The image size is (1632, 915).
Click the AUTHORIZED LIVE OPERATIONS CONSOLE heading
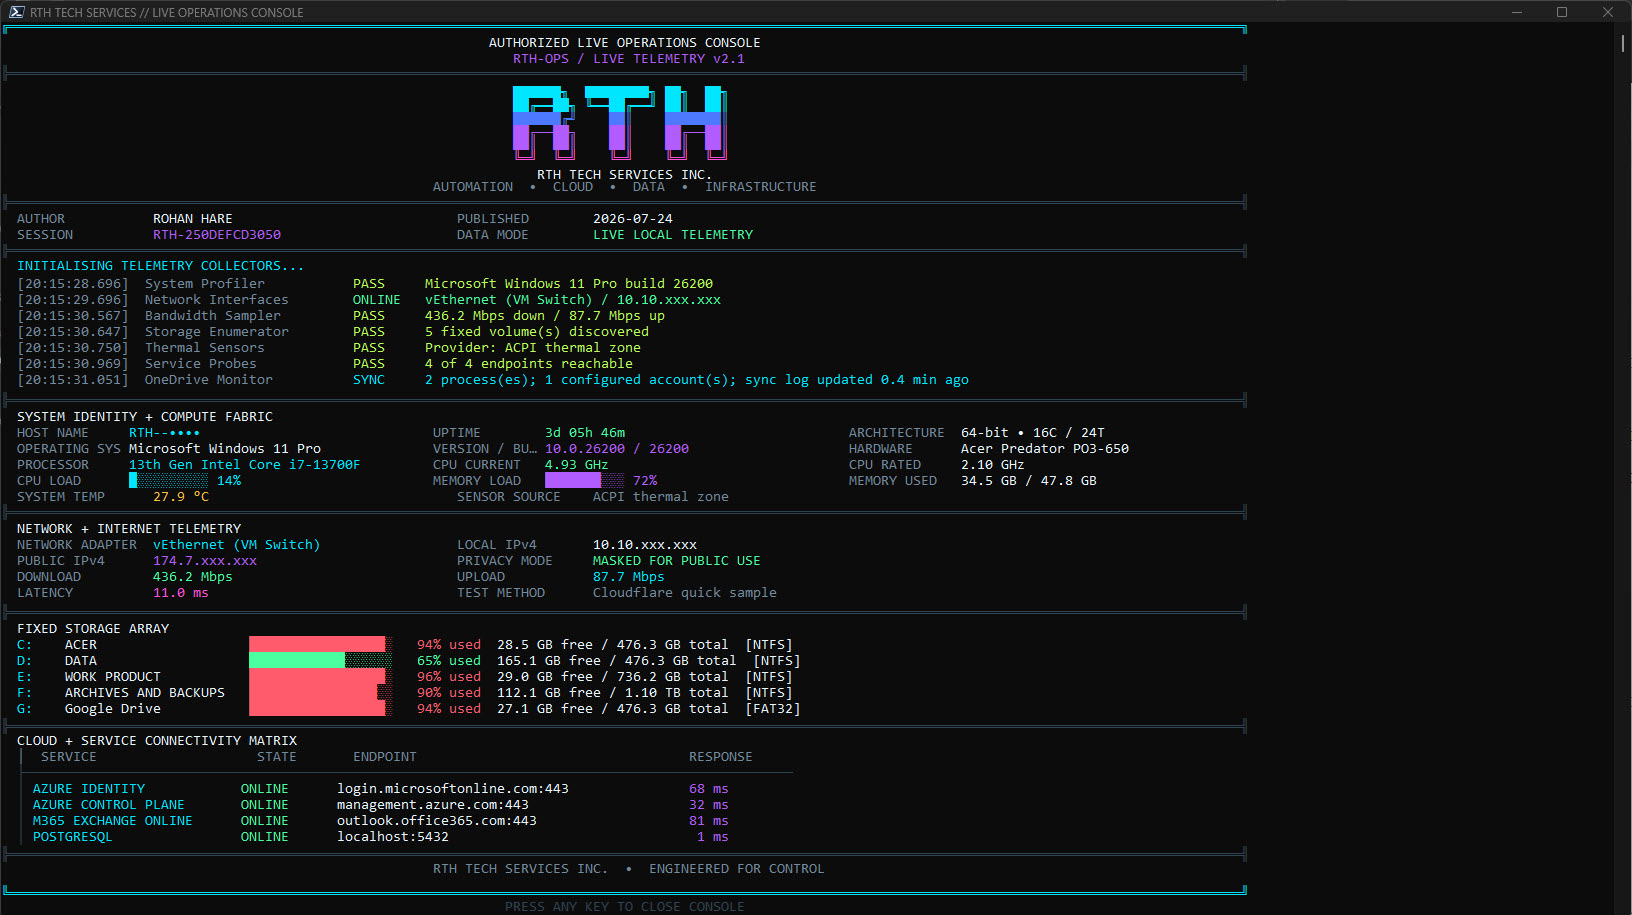coord(625,43)
